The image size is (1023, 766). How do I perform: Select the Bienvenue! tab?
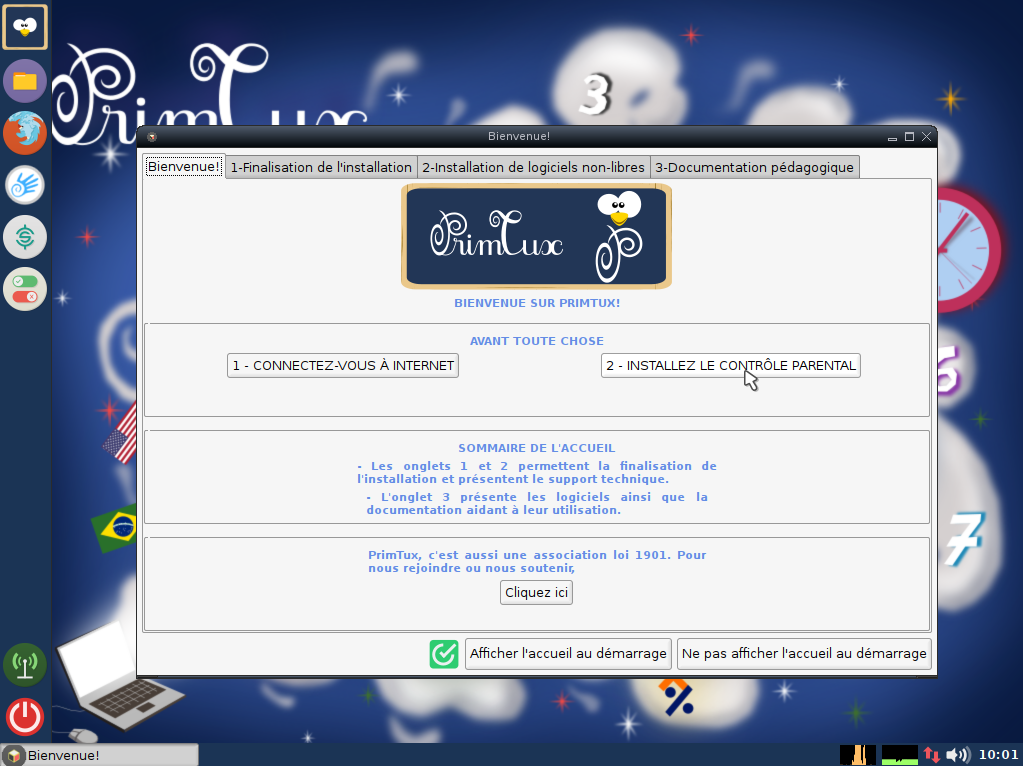pos(184,166)
